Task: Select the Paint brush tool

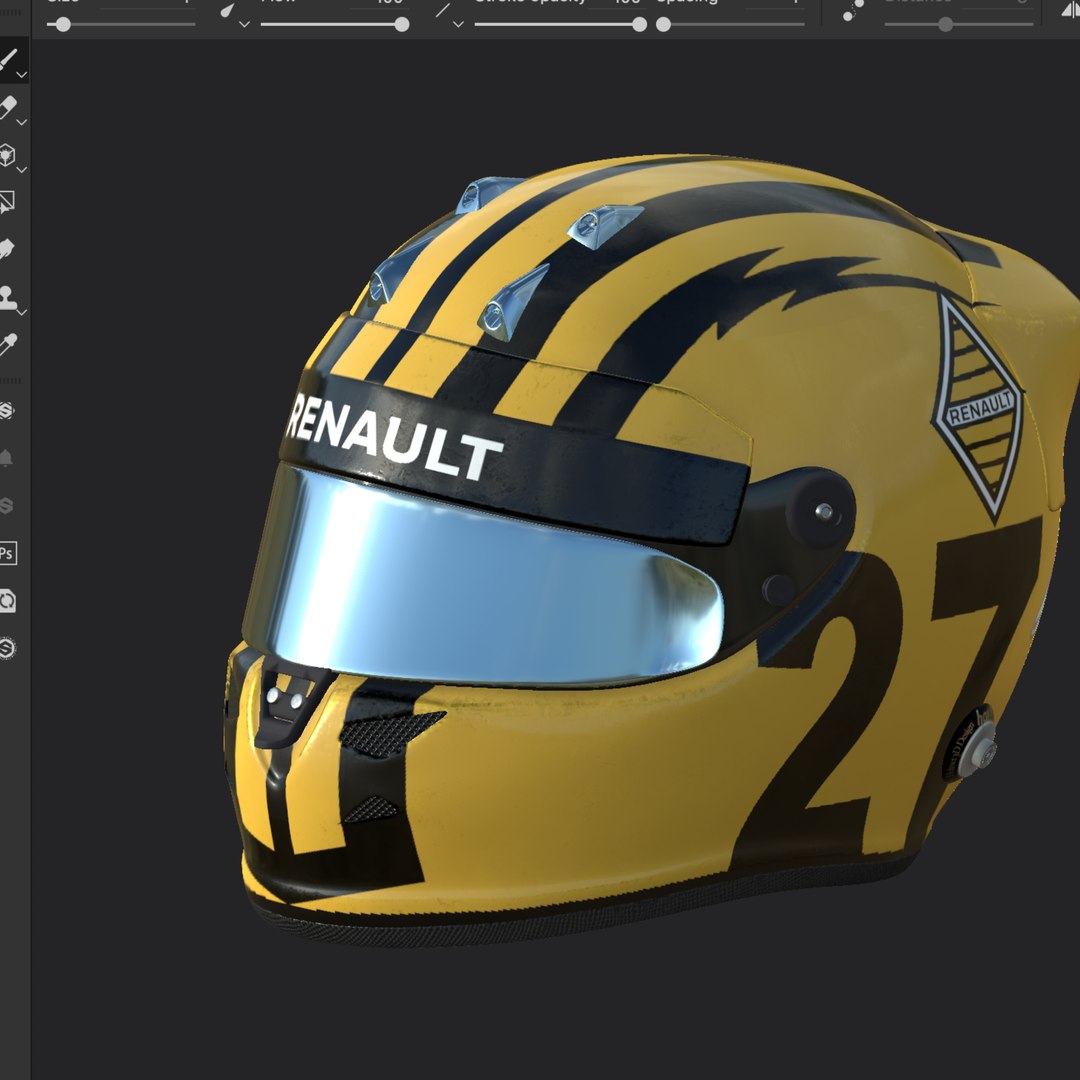Action: click(8, 58)
